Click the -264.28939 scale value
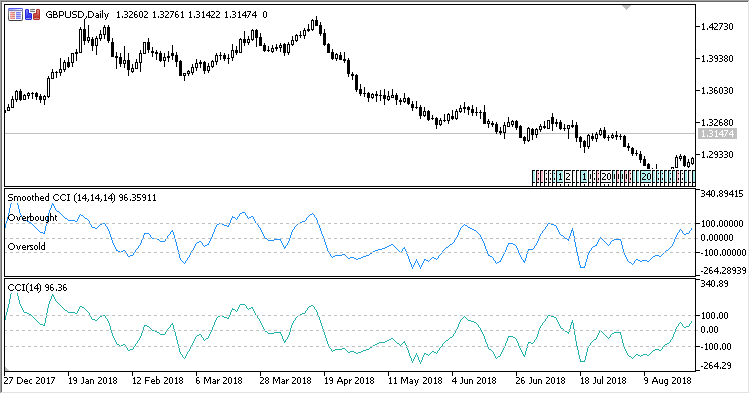Viewport: 750px width, 394px height. click(x=722, y=271)
